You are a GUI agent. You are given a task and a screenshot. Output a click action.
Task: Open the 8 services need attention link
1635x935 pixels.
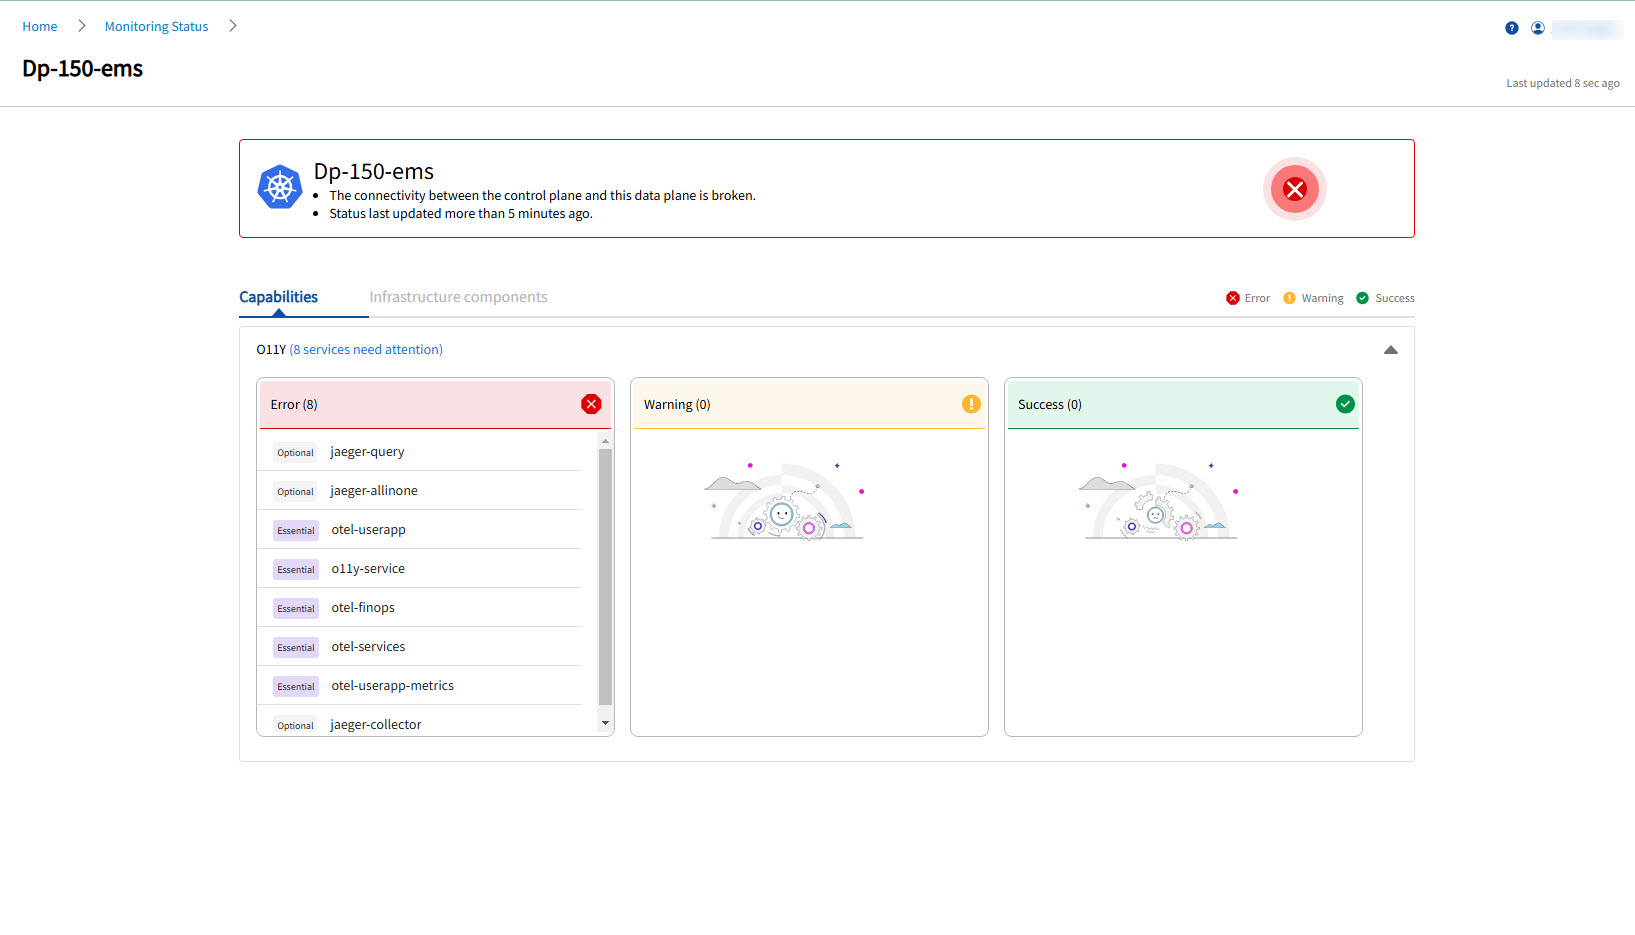(x=366, y=349)
